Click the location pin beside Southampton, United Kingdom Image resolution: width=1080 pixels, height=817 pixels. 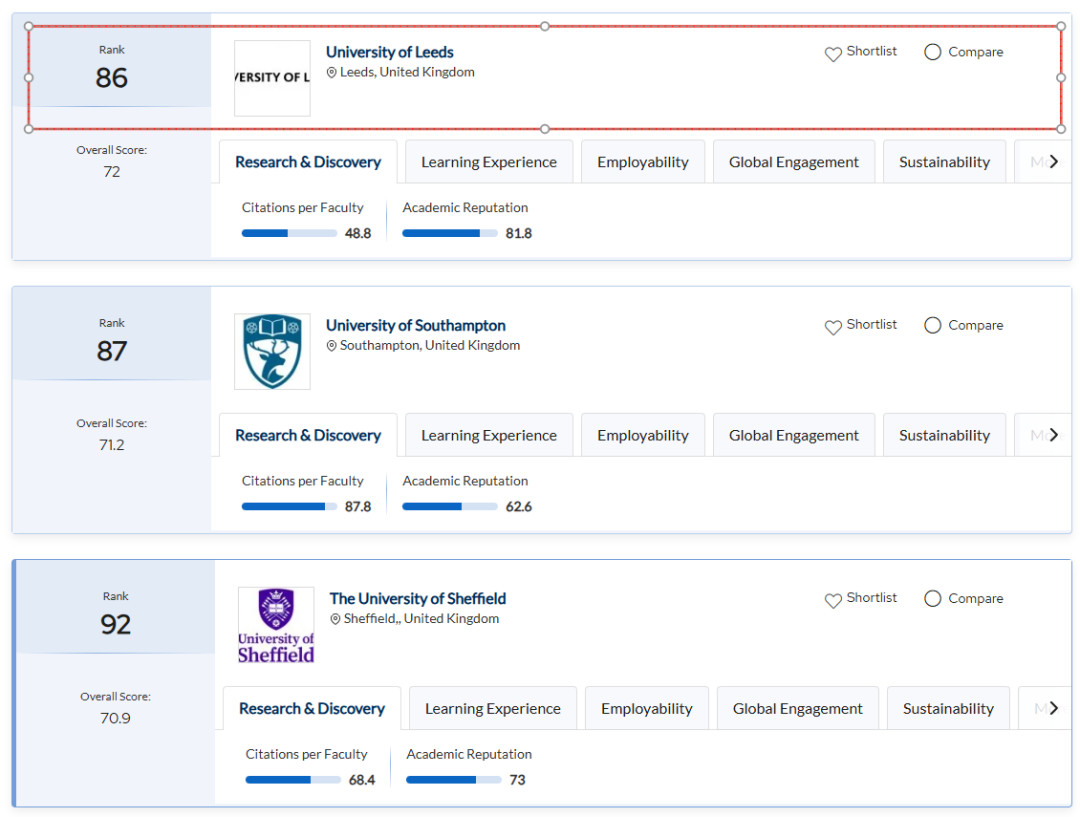[331, 346]
